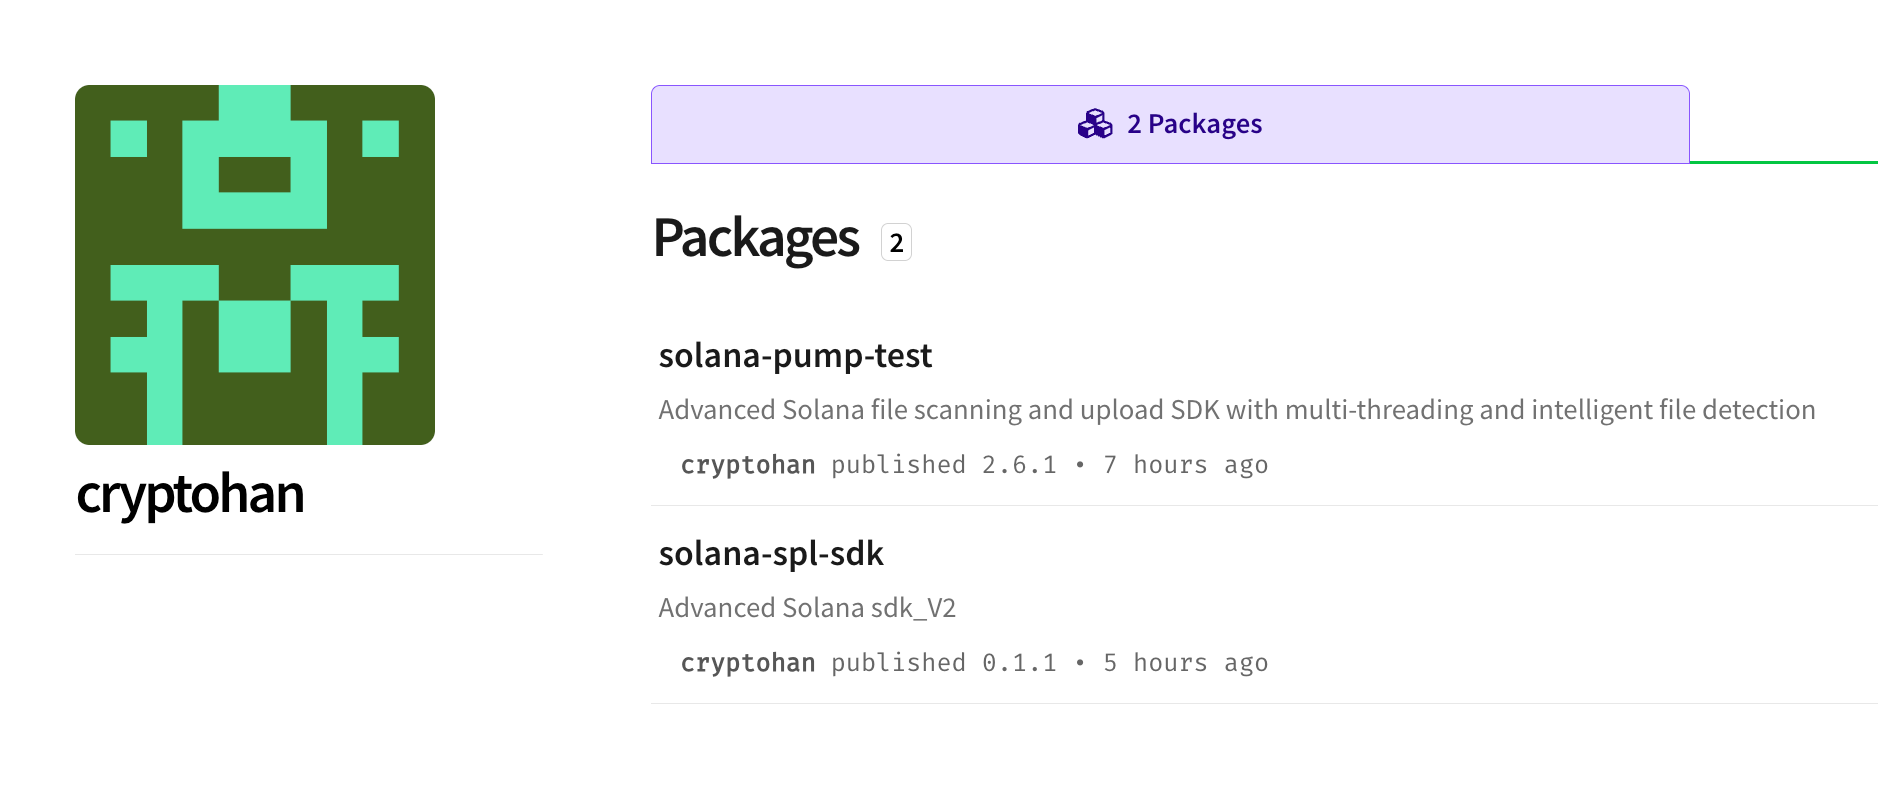
Task: Click the word published under solana-spl-sdk
Action: pyautogui.click(x=898, y=663)
